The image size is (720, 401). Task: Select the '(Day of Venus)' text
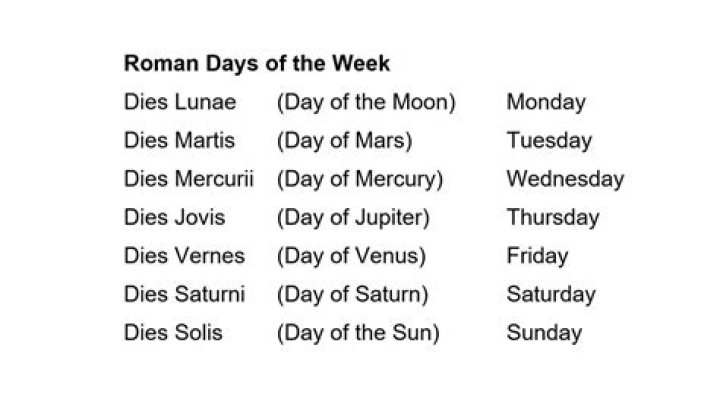point(351,256)
